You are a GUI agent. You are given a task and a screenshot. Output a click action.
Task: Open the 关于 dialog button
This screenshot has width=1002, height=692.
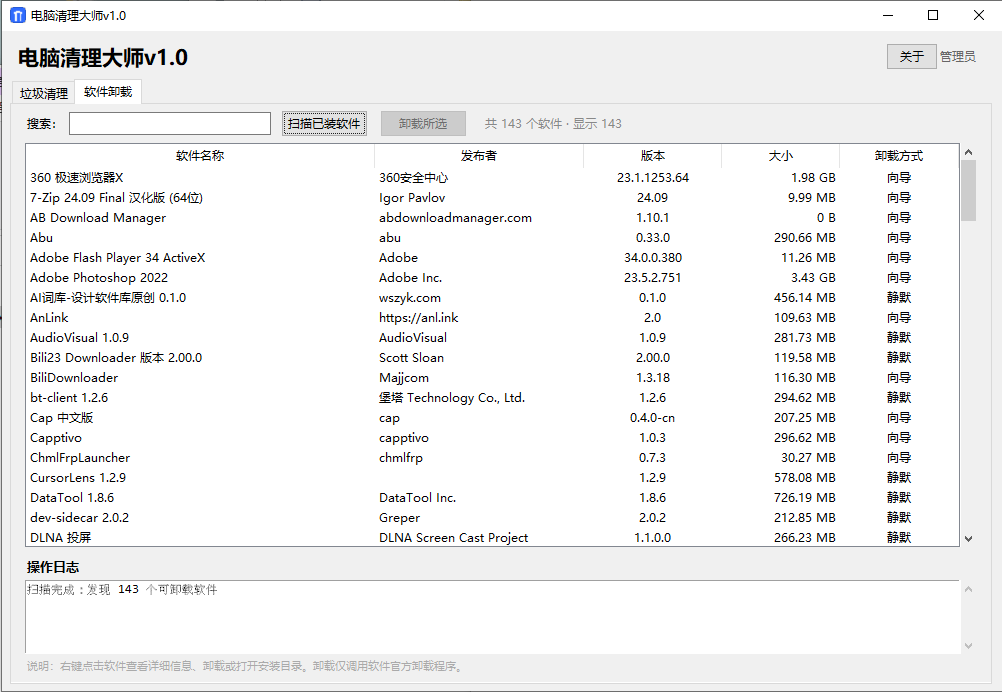(x=911, y=57)
